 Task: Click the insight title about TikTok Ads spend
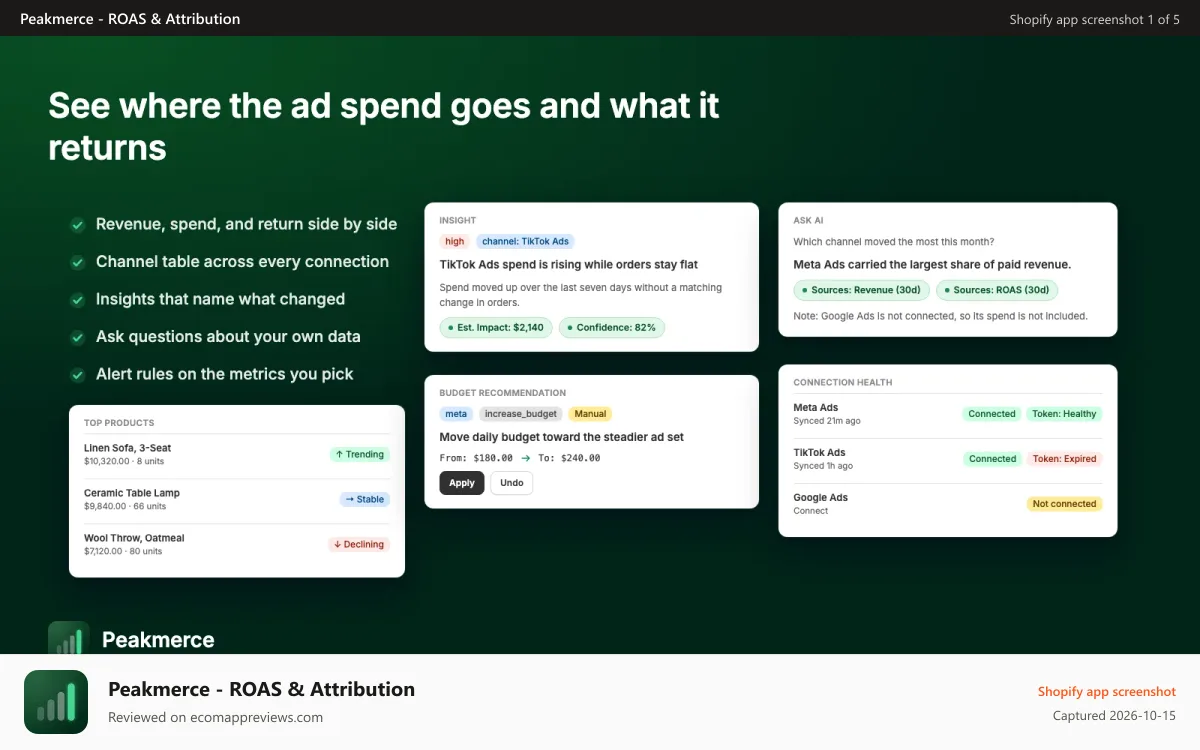point(569,265)
